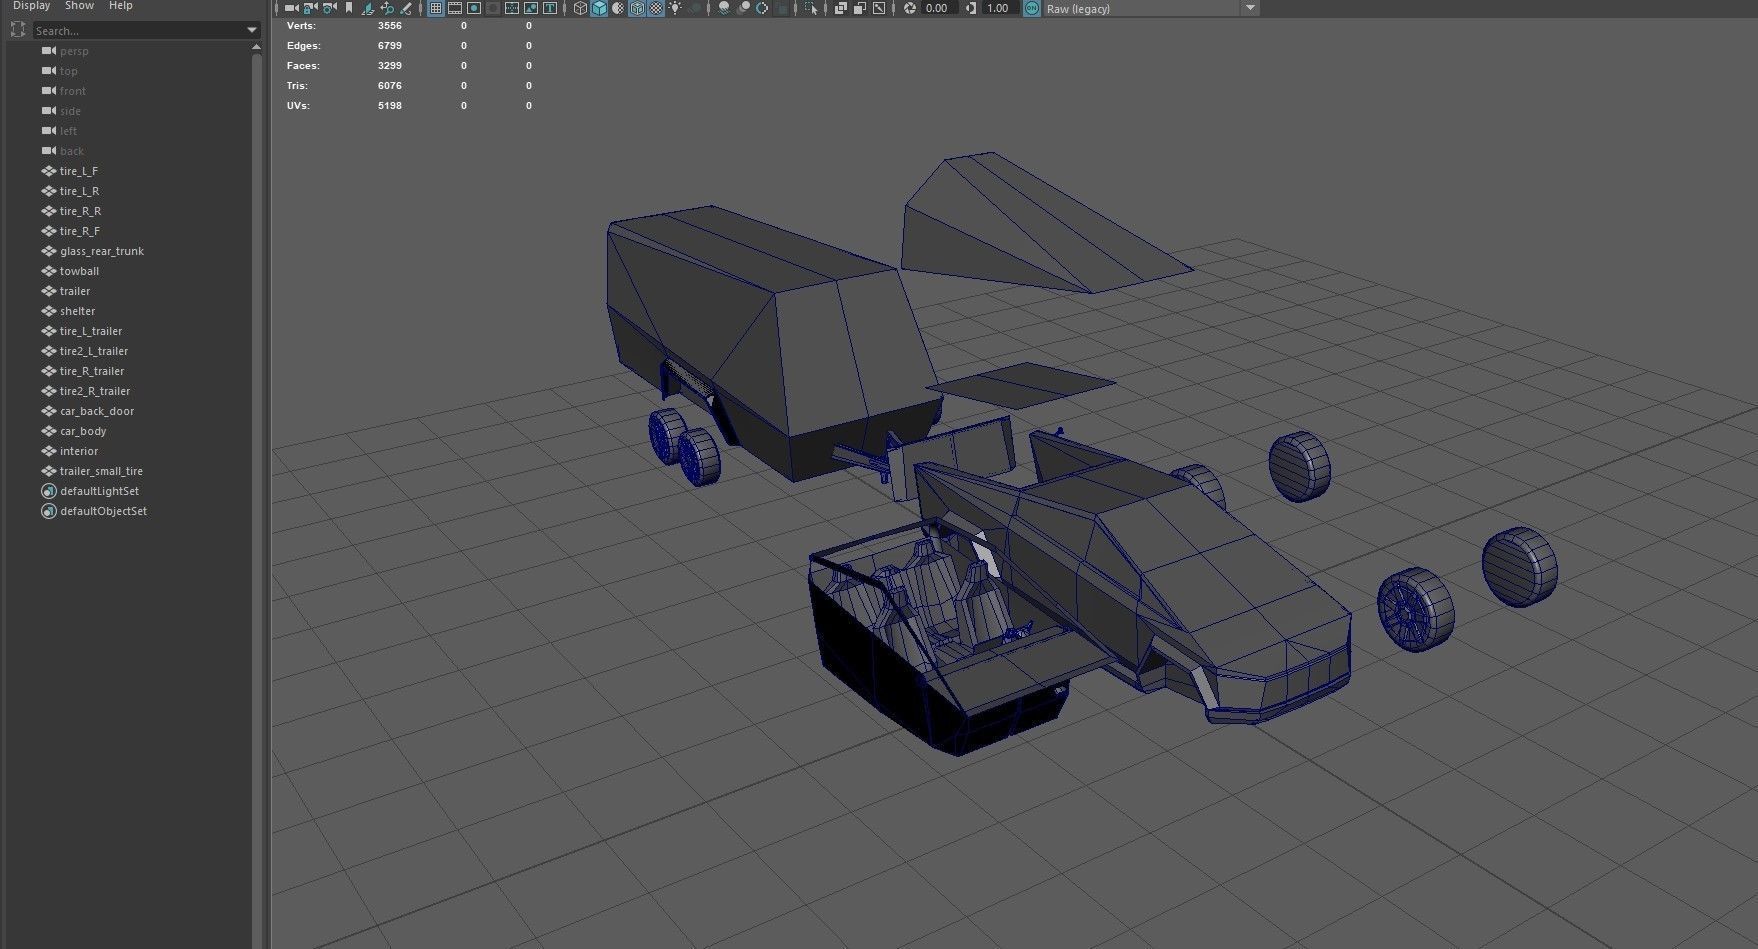The image size is (1758, 949).
Task: Click the Gamma reset icon
Action: (971, 8)
